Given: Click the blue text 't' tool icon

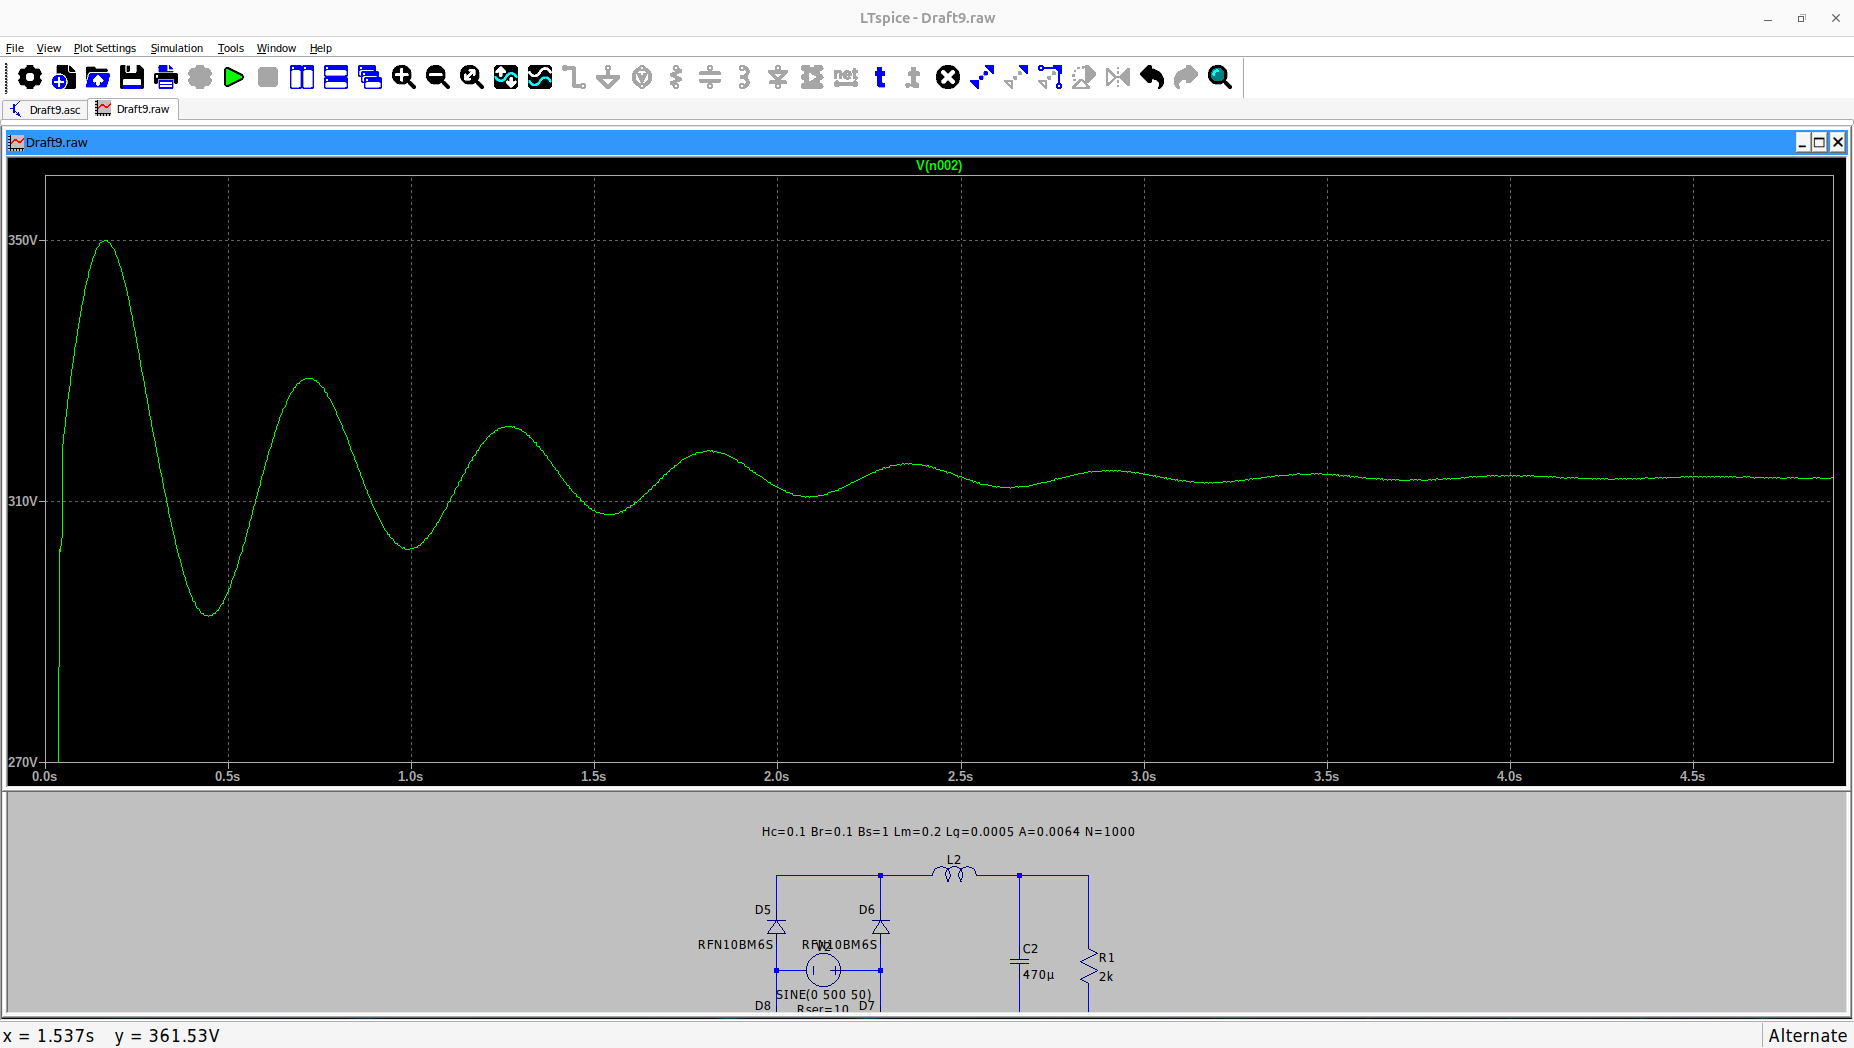Looking at the screenshot, I should tap(880, 77).
